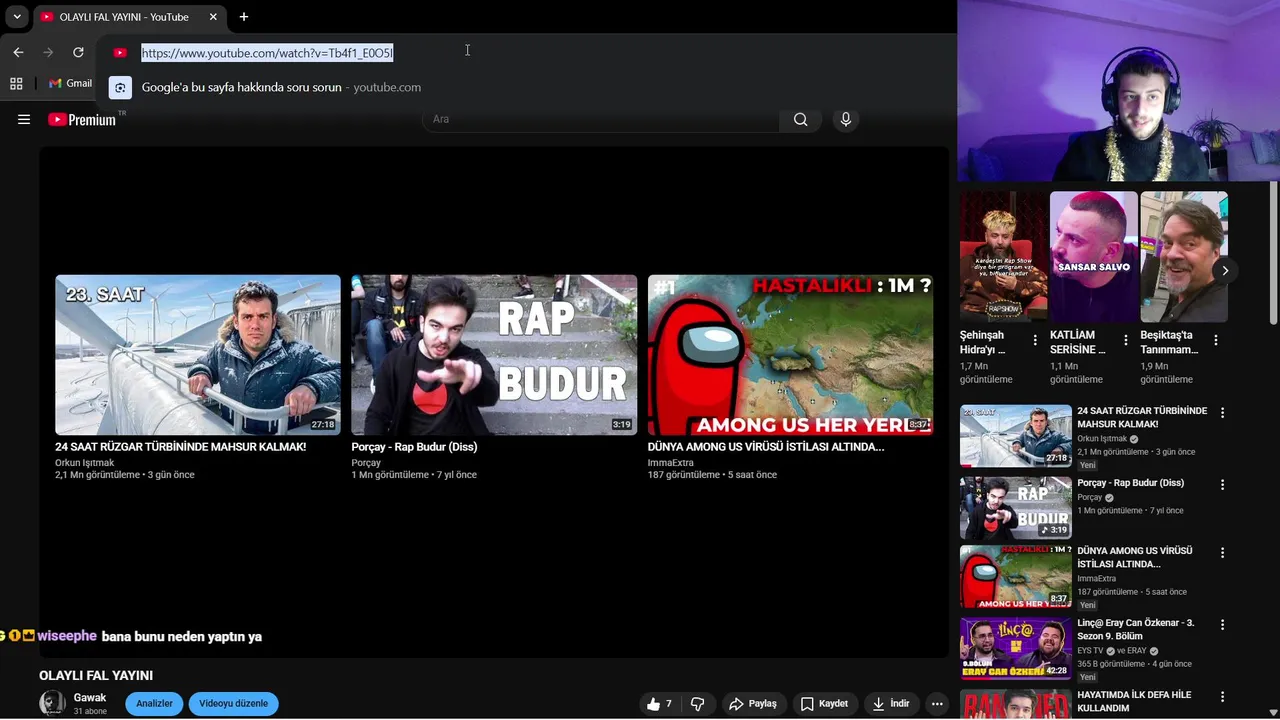Start voice search with microphone icon
1280x720 pixels.
pyautogui.click(x=846, y=119)
